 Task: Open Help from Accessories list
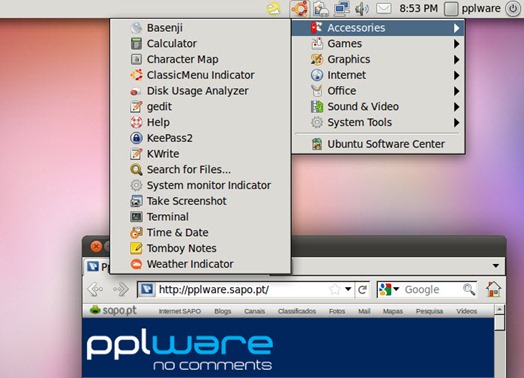point(201,122)
